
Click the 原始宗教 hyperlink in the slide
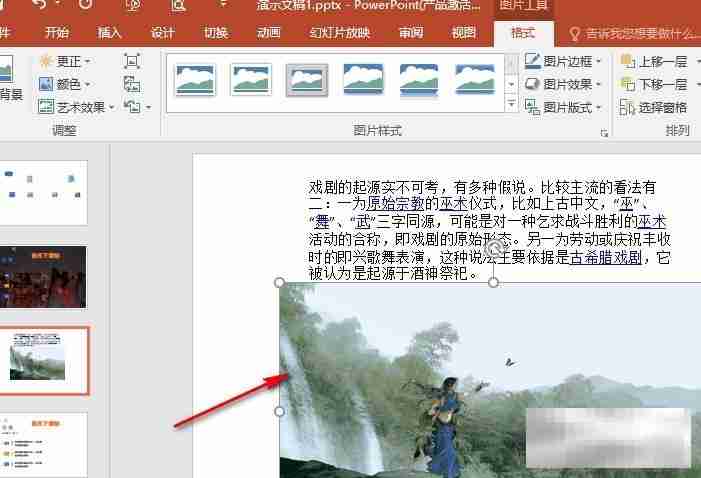coord(395,204)
